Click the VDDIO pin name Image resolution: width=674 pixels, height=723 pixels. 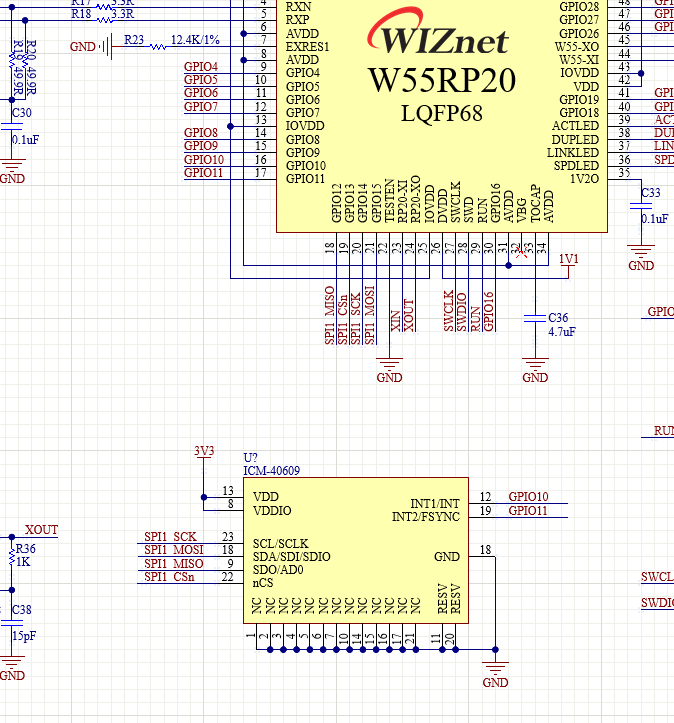pos(272,511)
